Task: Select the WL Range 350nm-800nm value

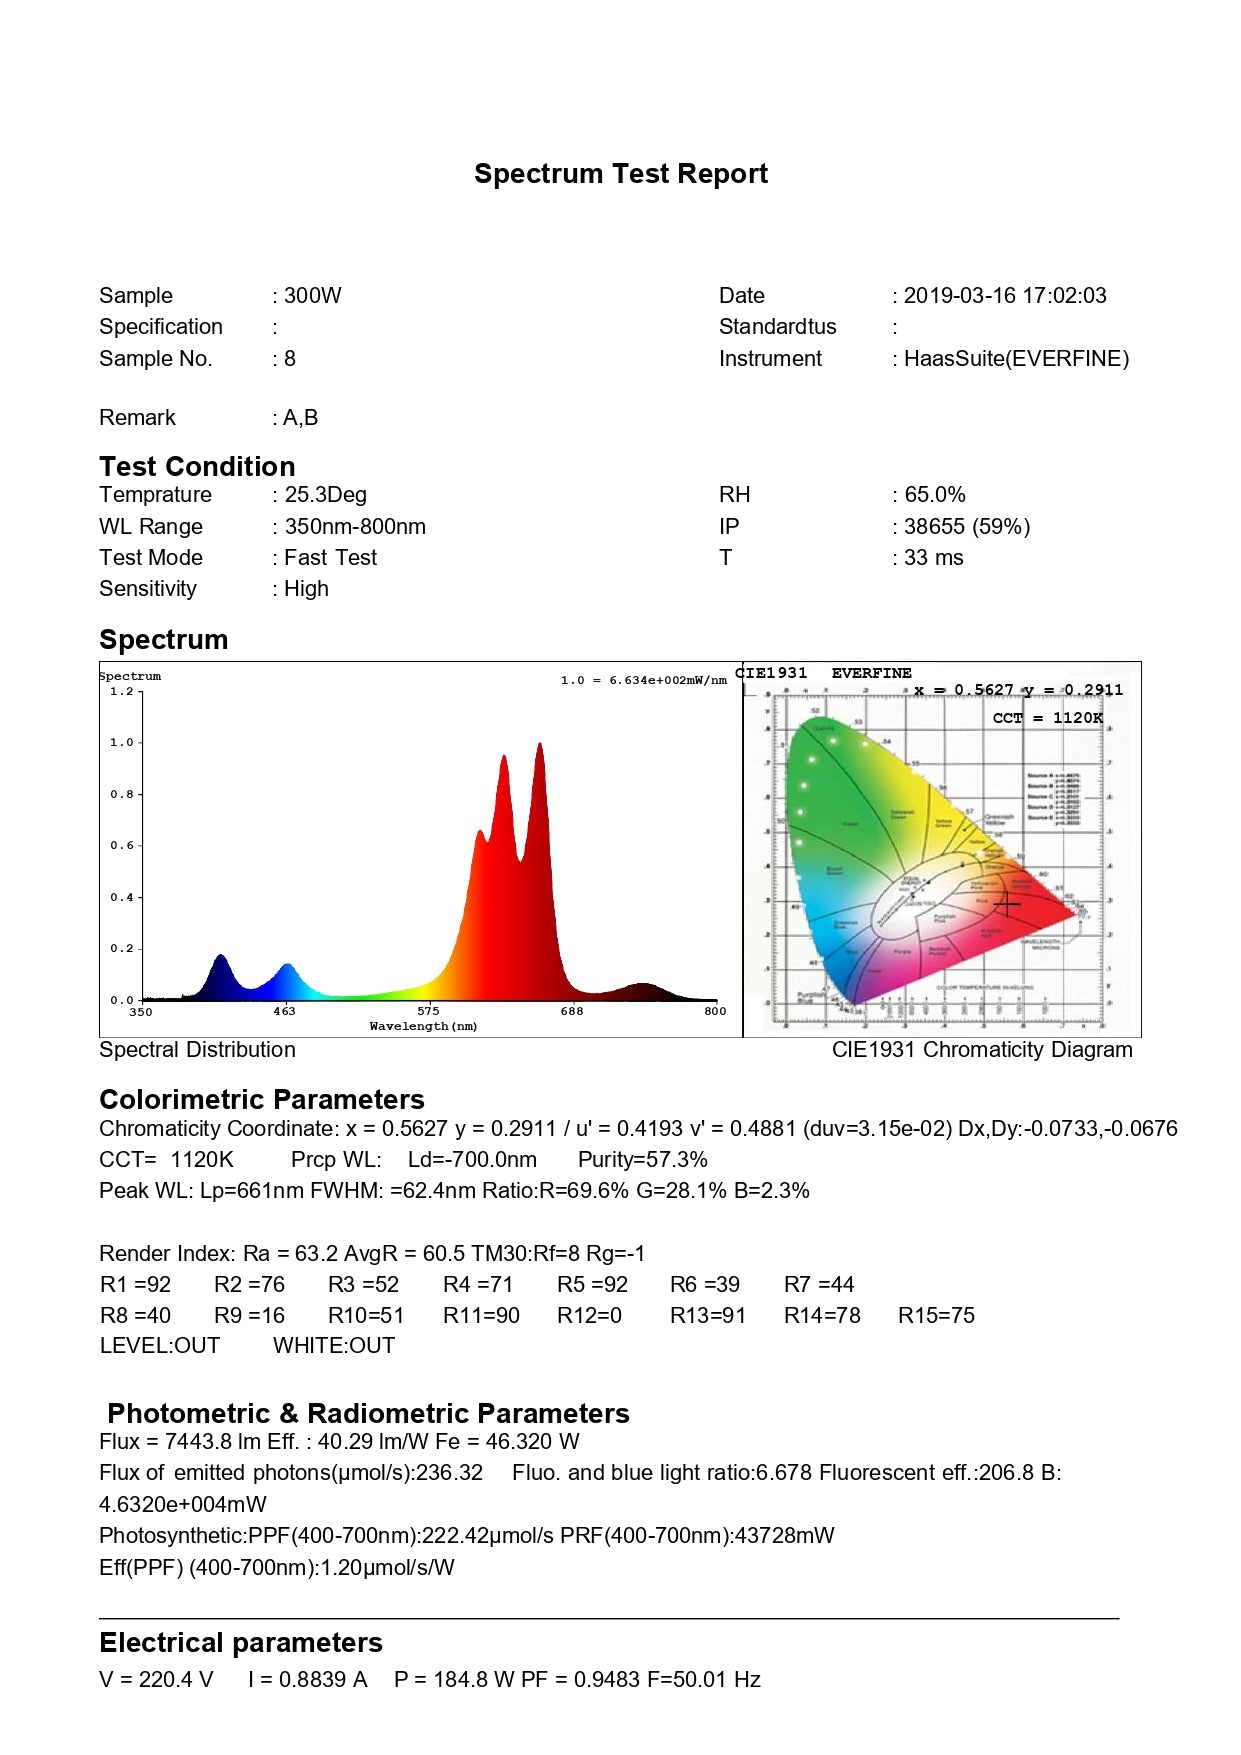Action: 355,527
